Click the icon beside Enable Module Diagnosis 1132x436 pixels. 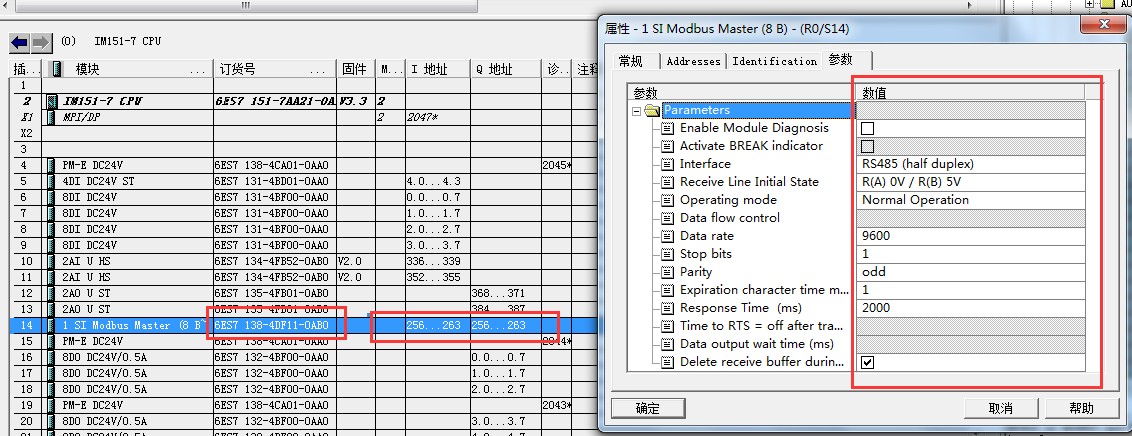coord(668,128)
